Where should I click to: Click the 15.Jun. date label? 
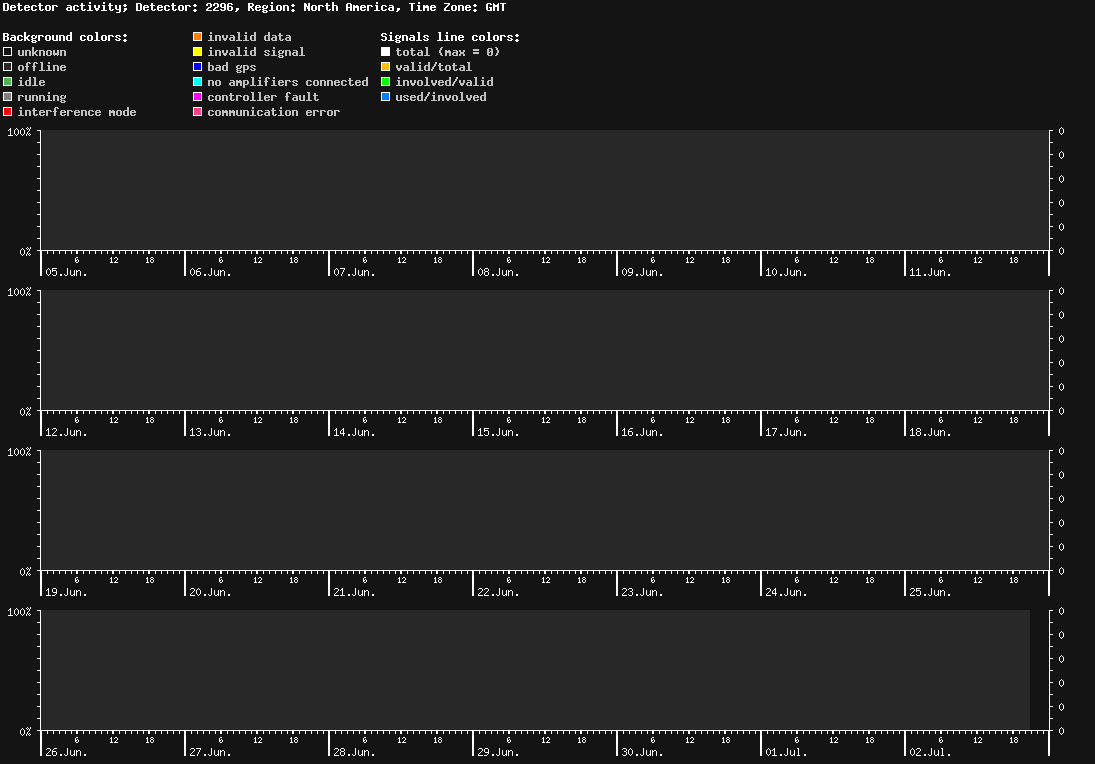pos(499,432)
